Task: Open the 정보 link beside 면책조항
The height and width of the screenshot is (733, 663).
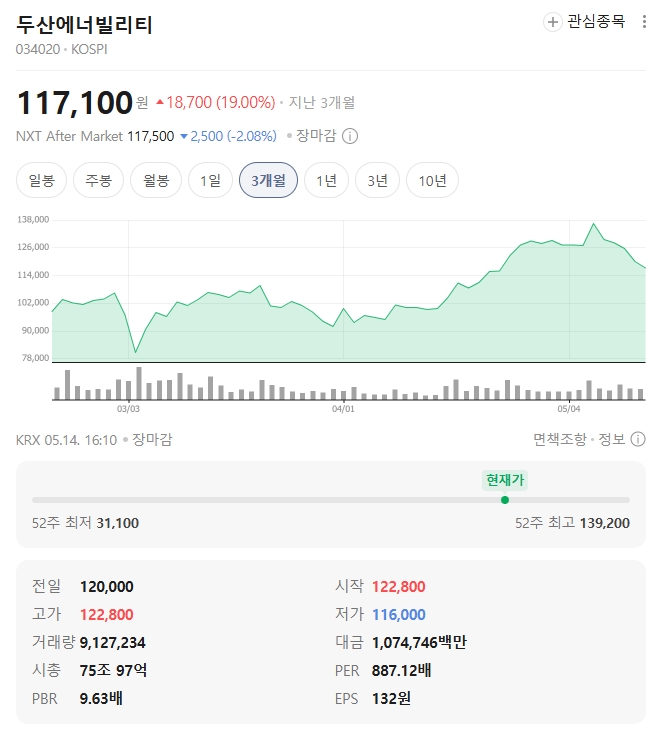Action: pyautogui.click(x=612, y=439)
